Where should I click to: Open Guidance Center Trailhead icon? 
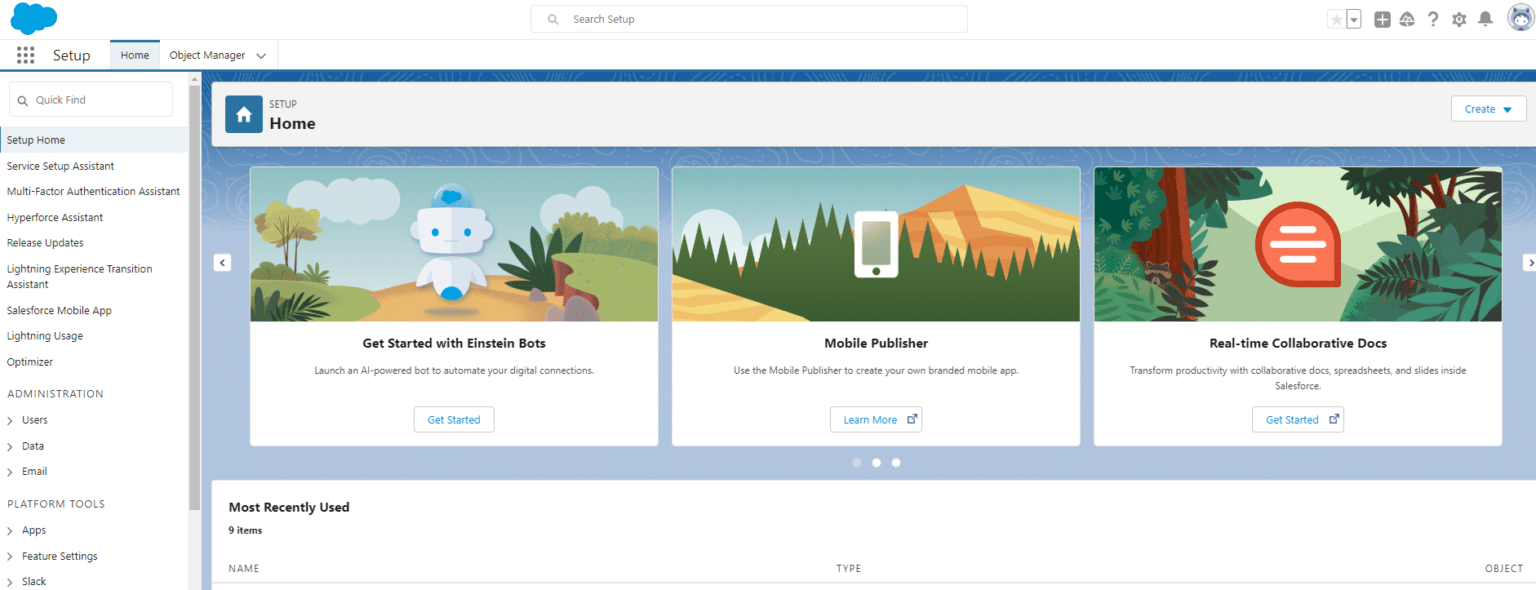[x=1407, y=18]
